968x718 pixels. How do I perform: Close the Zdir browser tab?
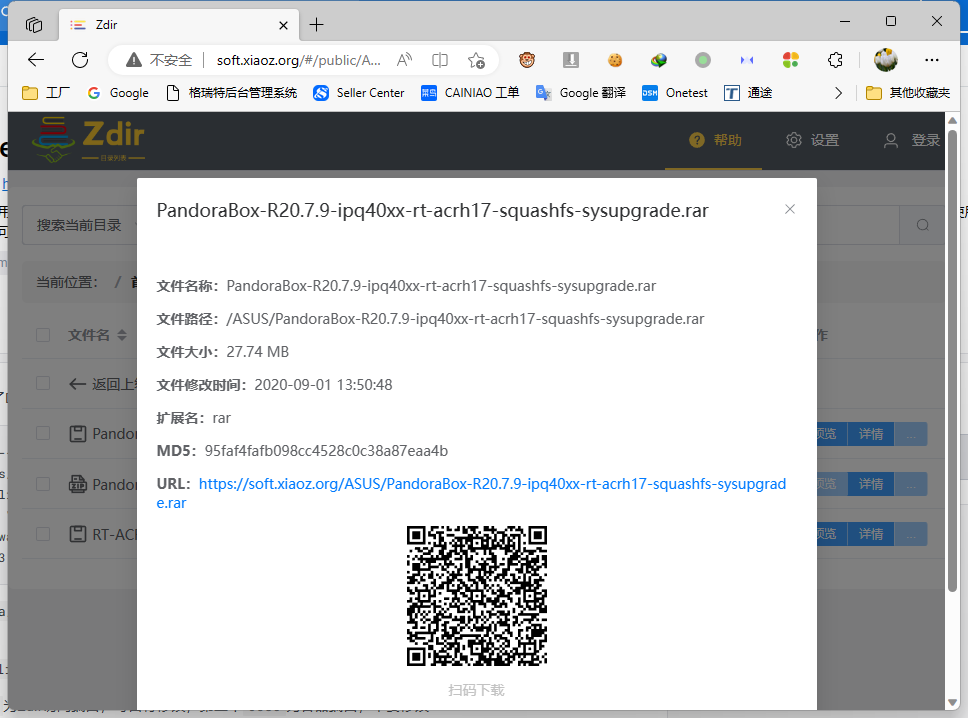283,25
